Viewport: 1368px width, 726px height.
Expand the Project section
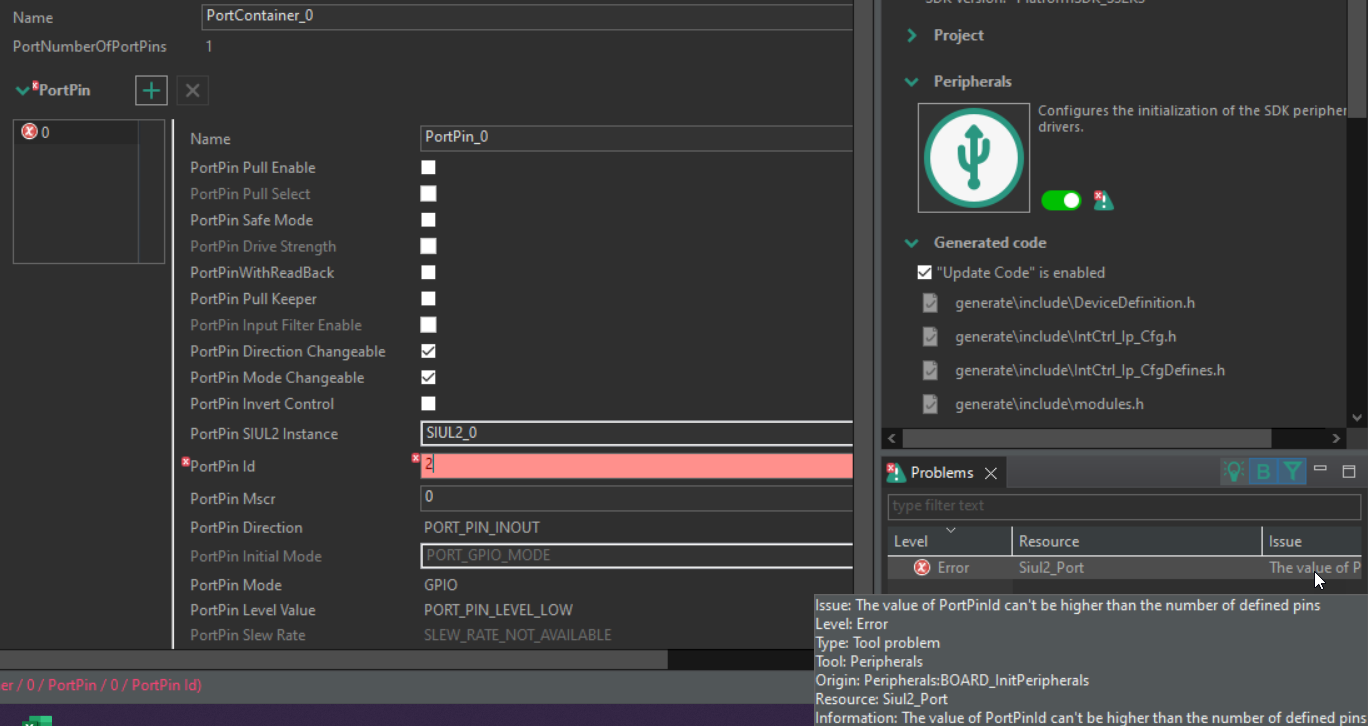[x=911, y=35]
